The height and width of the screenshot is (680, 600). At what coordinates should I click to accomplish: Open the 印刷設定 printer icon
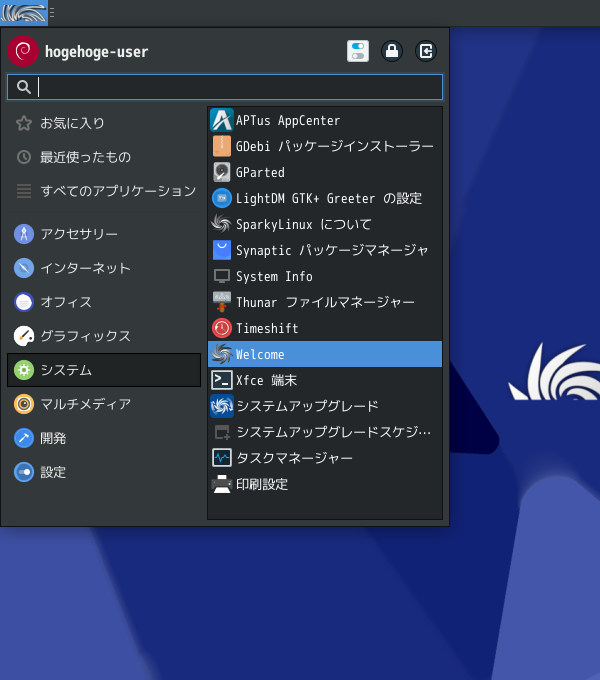[222, 484]
